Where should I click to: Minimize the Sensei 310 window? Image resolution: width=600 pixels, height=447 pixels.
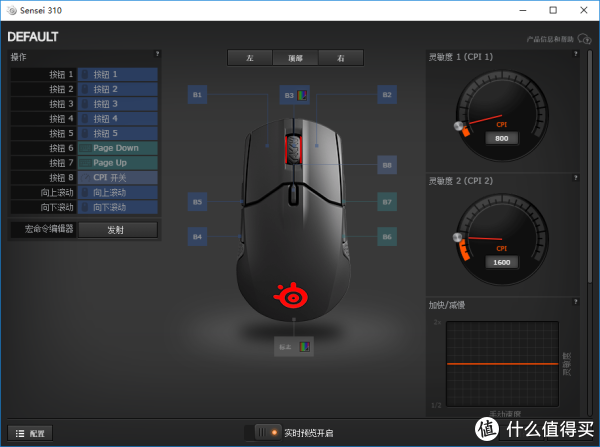(x=523, y=10)
